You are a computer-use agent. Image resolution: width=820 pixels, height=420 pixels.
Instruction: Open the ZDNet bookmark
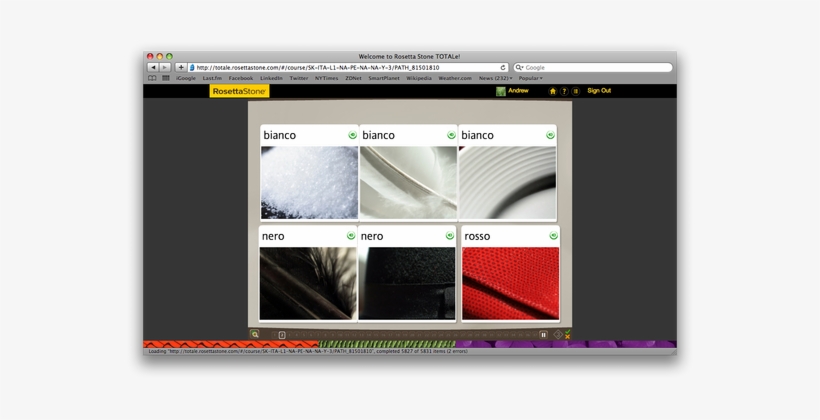tap(353, 78)
